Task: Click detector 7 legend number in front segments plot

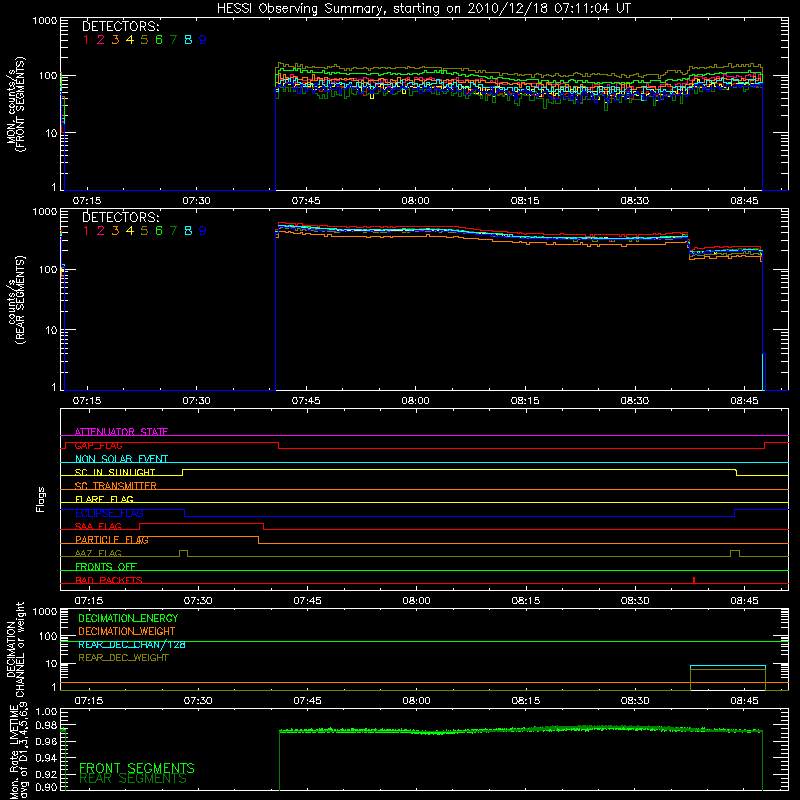Action: point(173,40)
